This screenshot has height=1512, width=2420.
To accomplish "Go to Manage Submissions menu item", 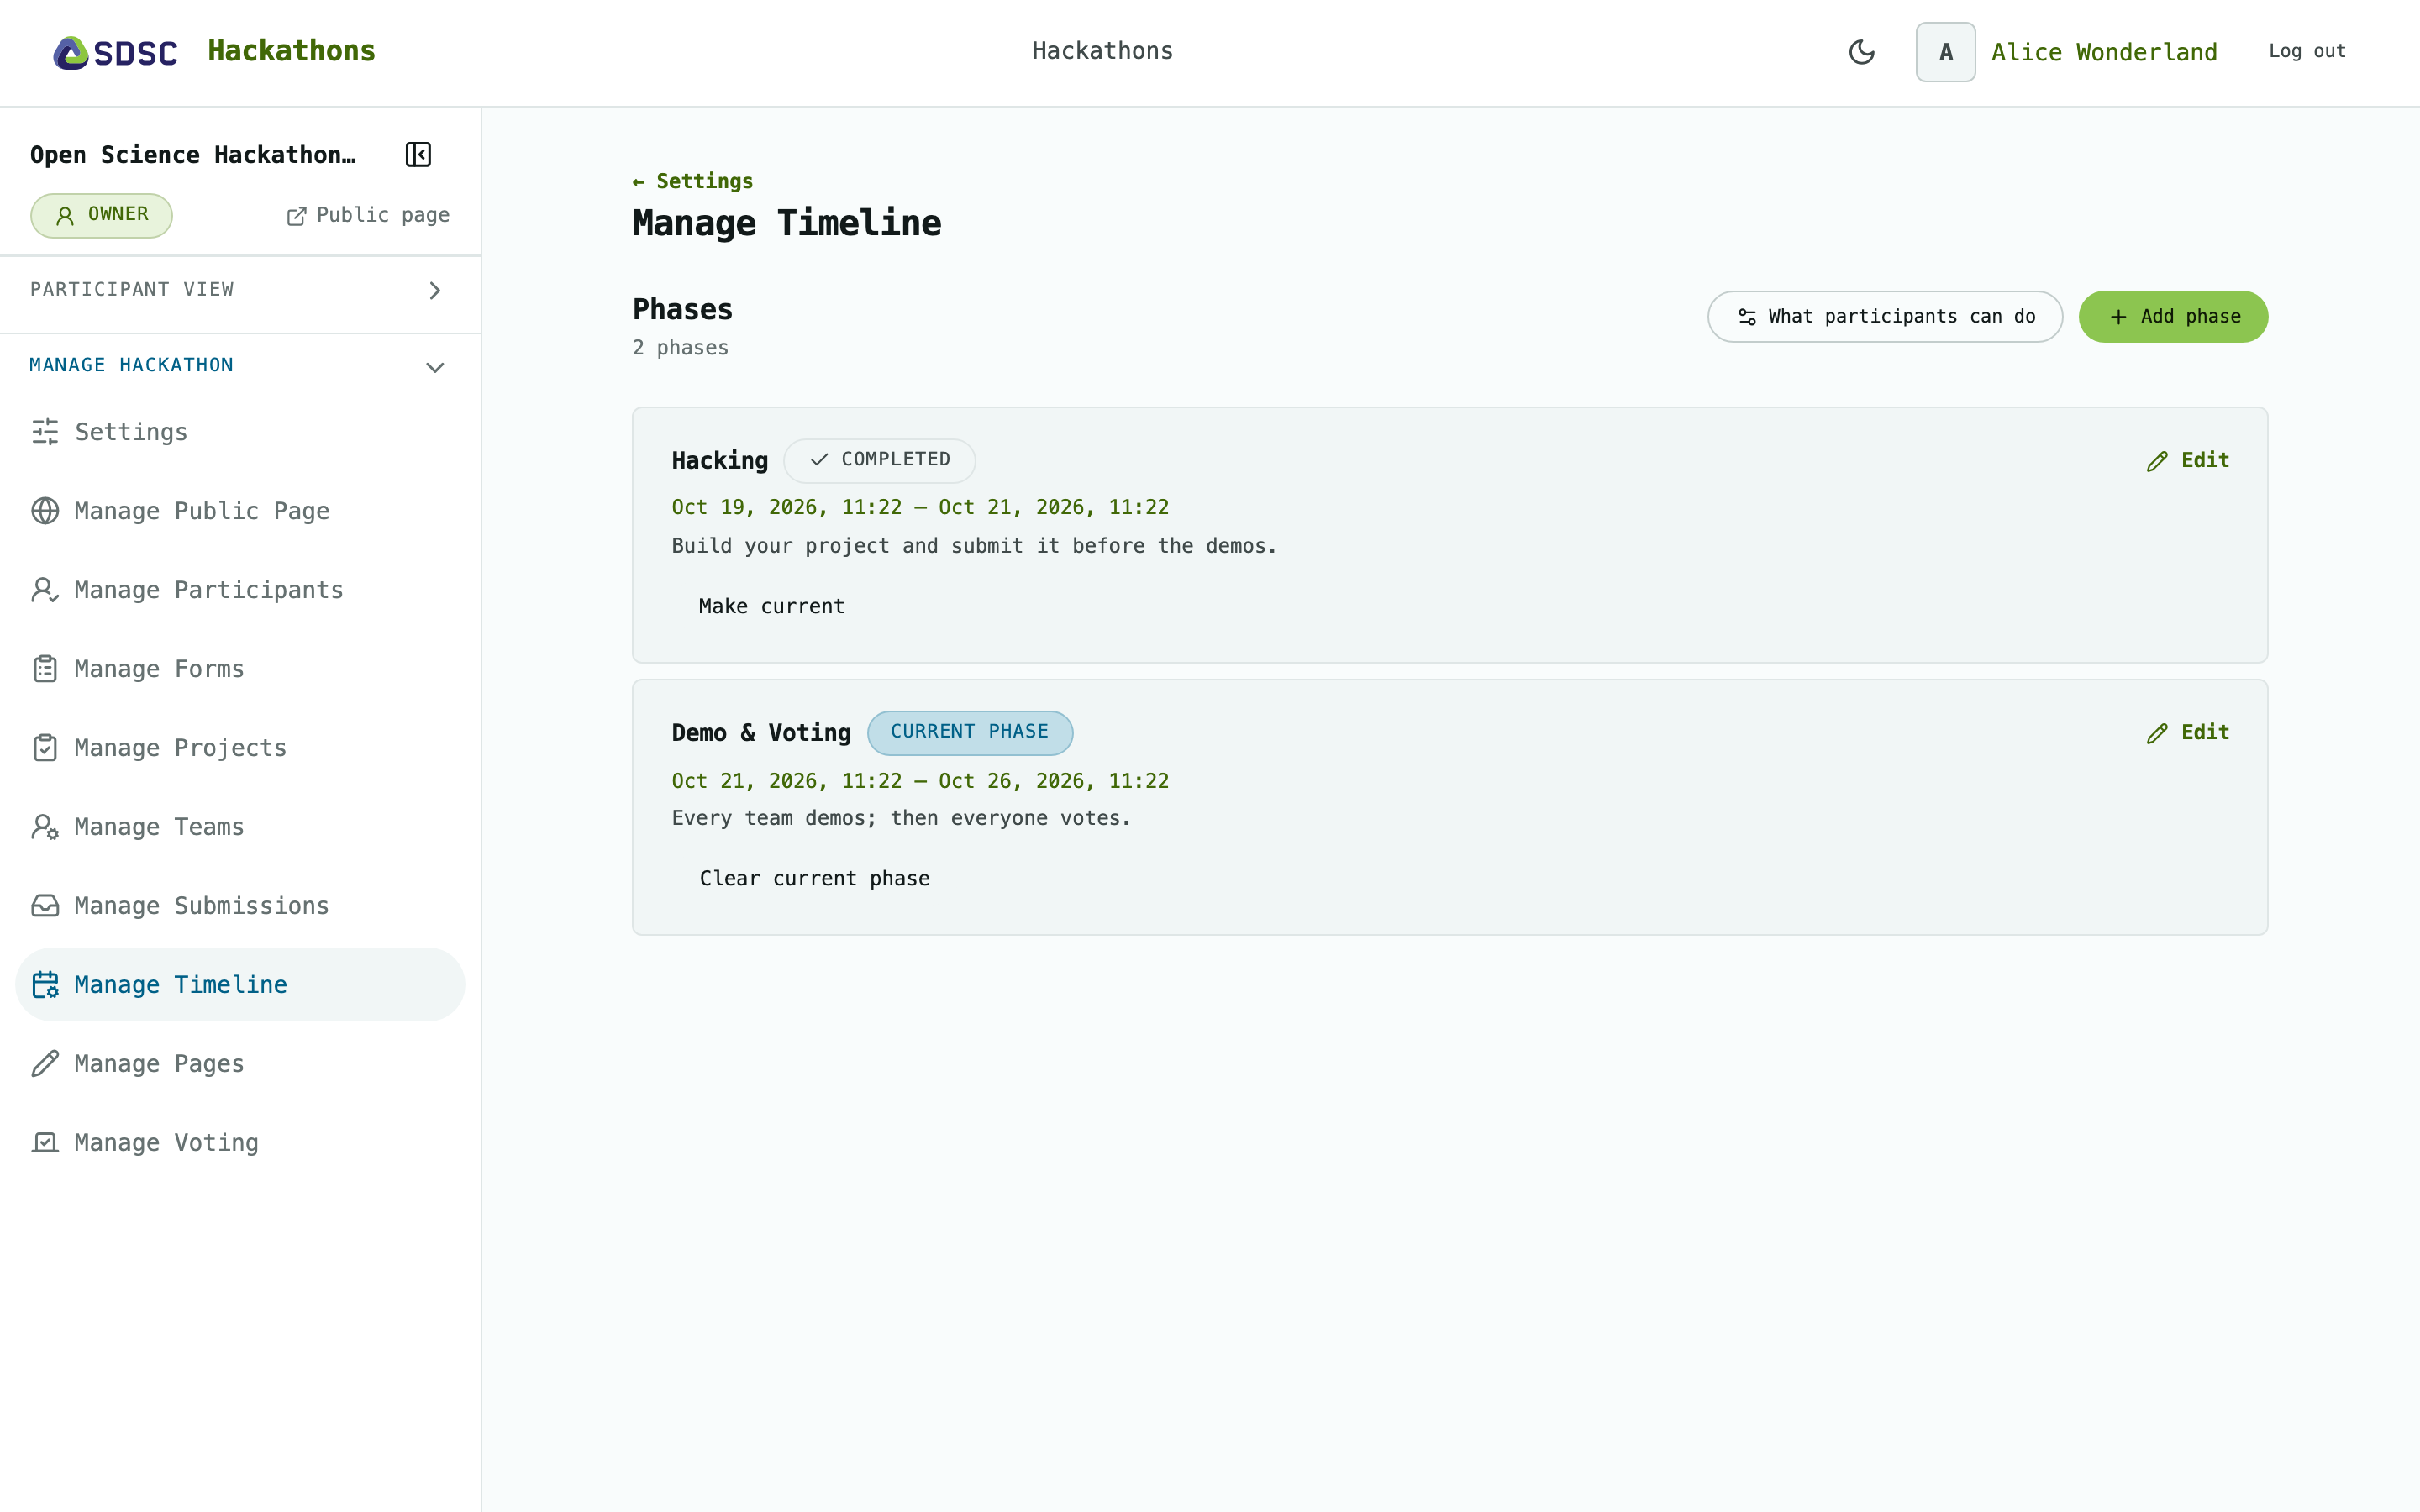I will pyautogui.click(x=240, y=906).
